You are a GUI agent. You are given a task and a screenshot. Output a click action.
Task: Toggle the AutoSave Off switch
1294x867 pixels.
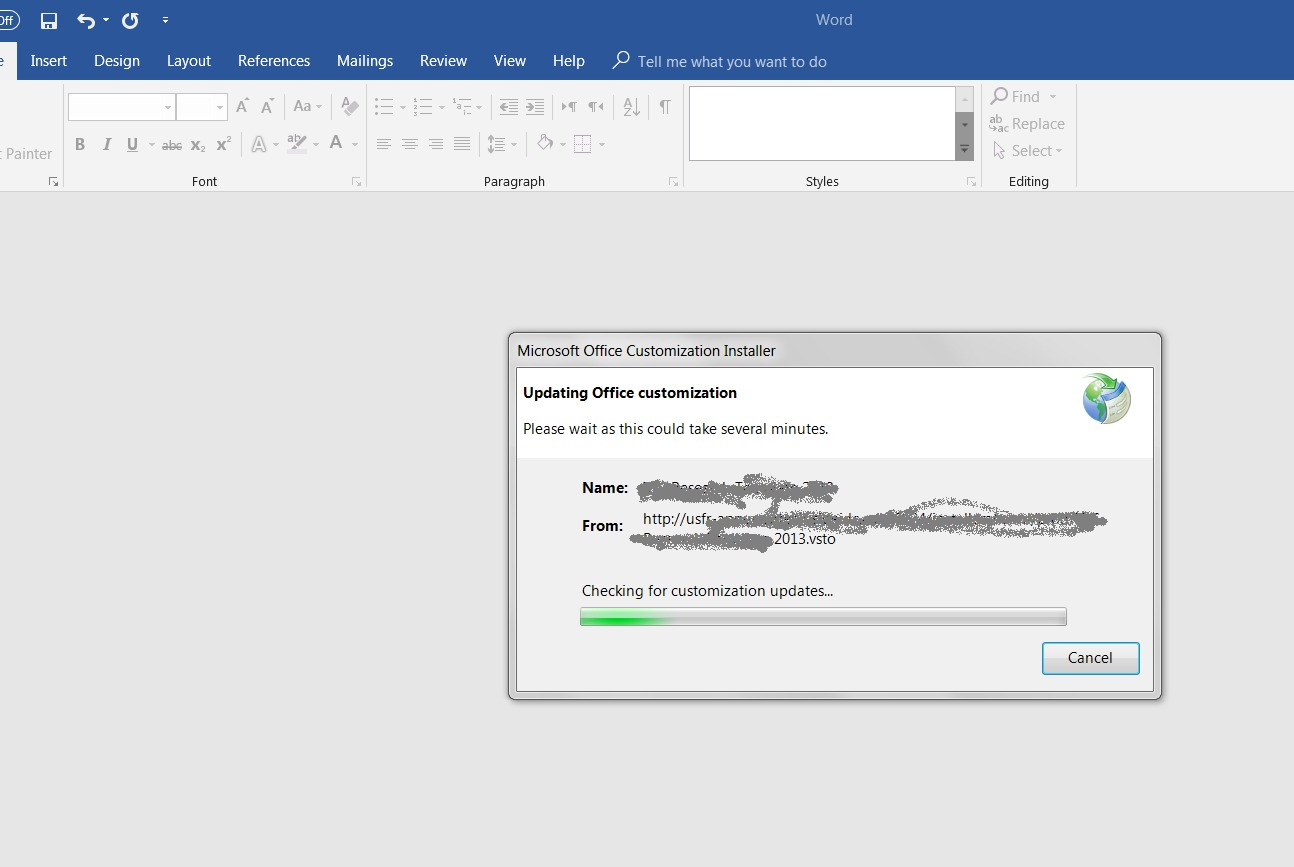point(8,20)
